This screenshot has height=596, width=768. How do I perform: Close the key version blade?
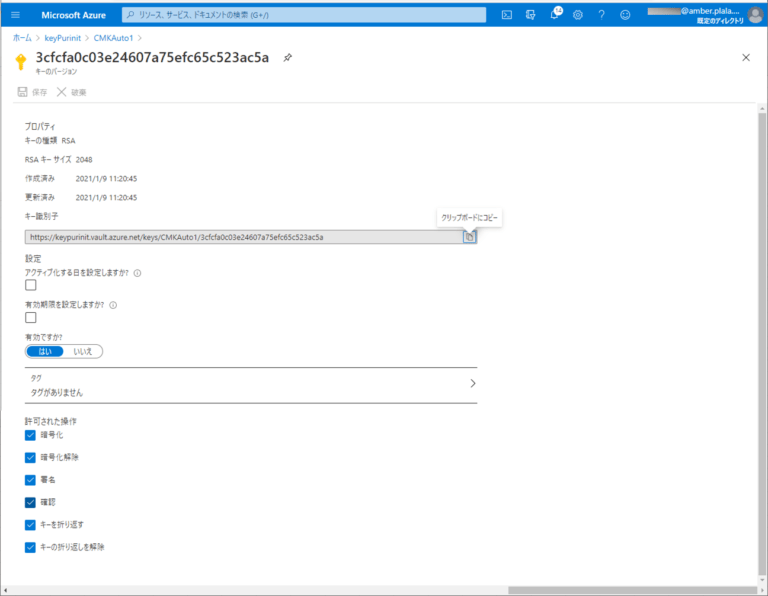746,58
